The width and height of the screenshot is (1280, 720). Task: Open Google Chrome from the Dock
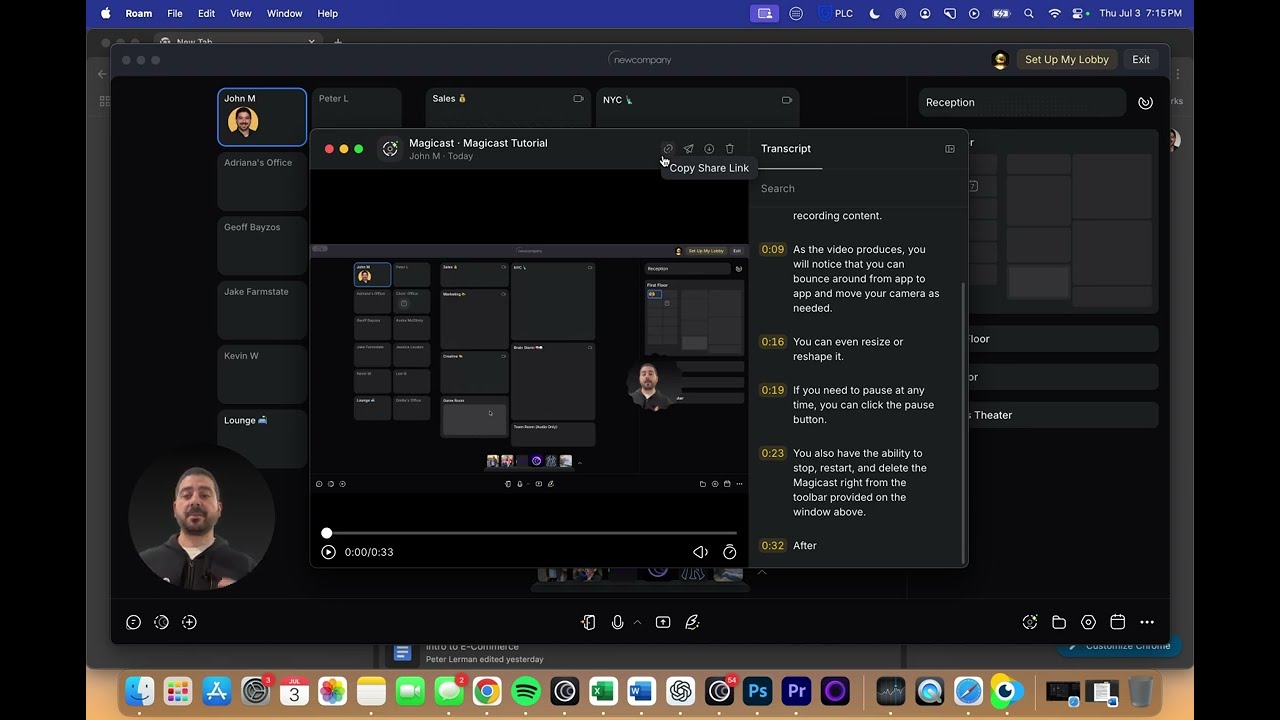click(487, 691)
